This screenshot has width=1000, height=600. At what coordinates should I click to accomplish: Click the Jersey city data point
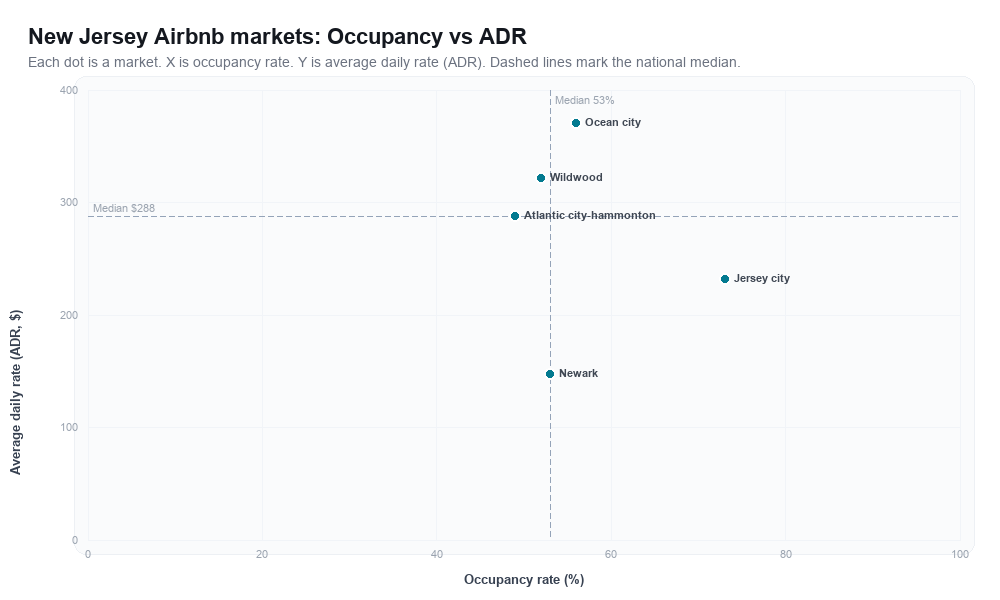coord(724,279)
